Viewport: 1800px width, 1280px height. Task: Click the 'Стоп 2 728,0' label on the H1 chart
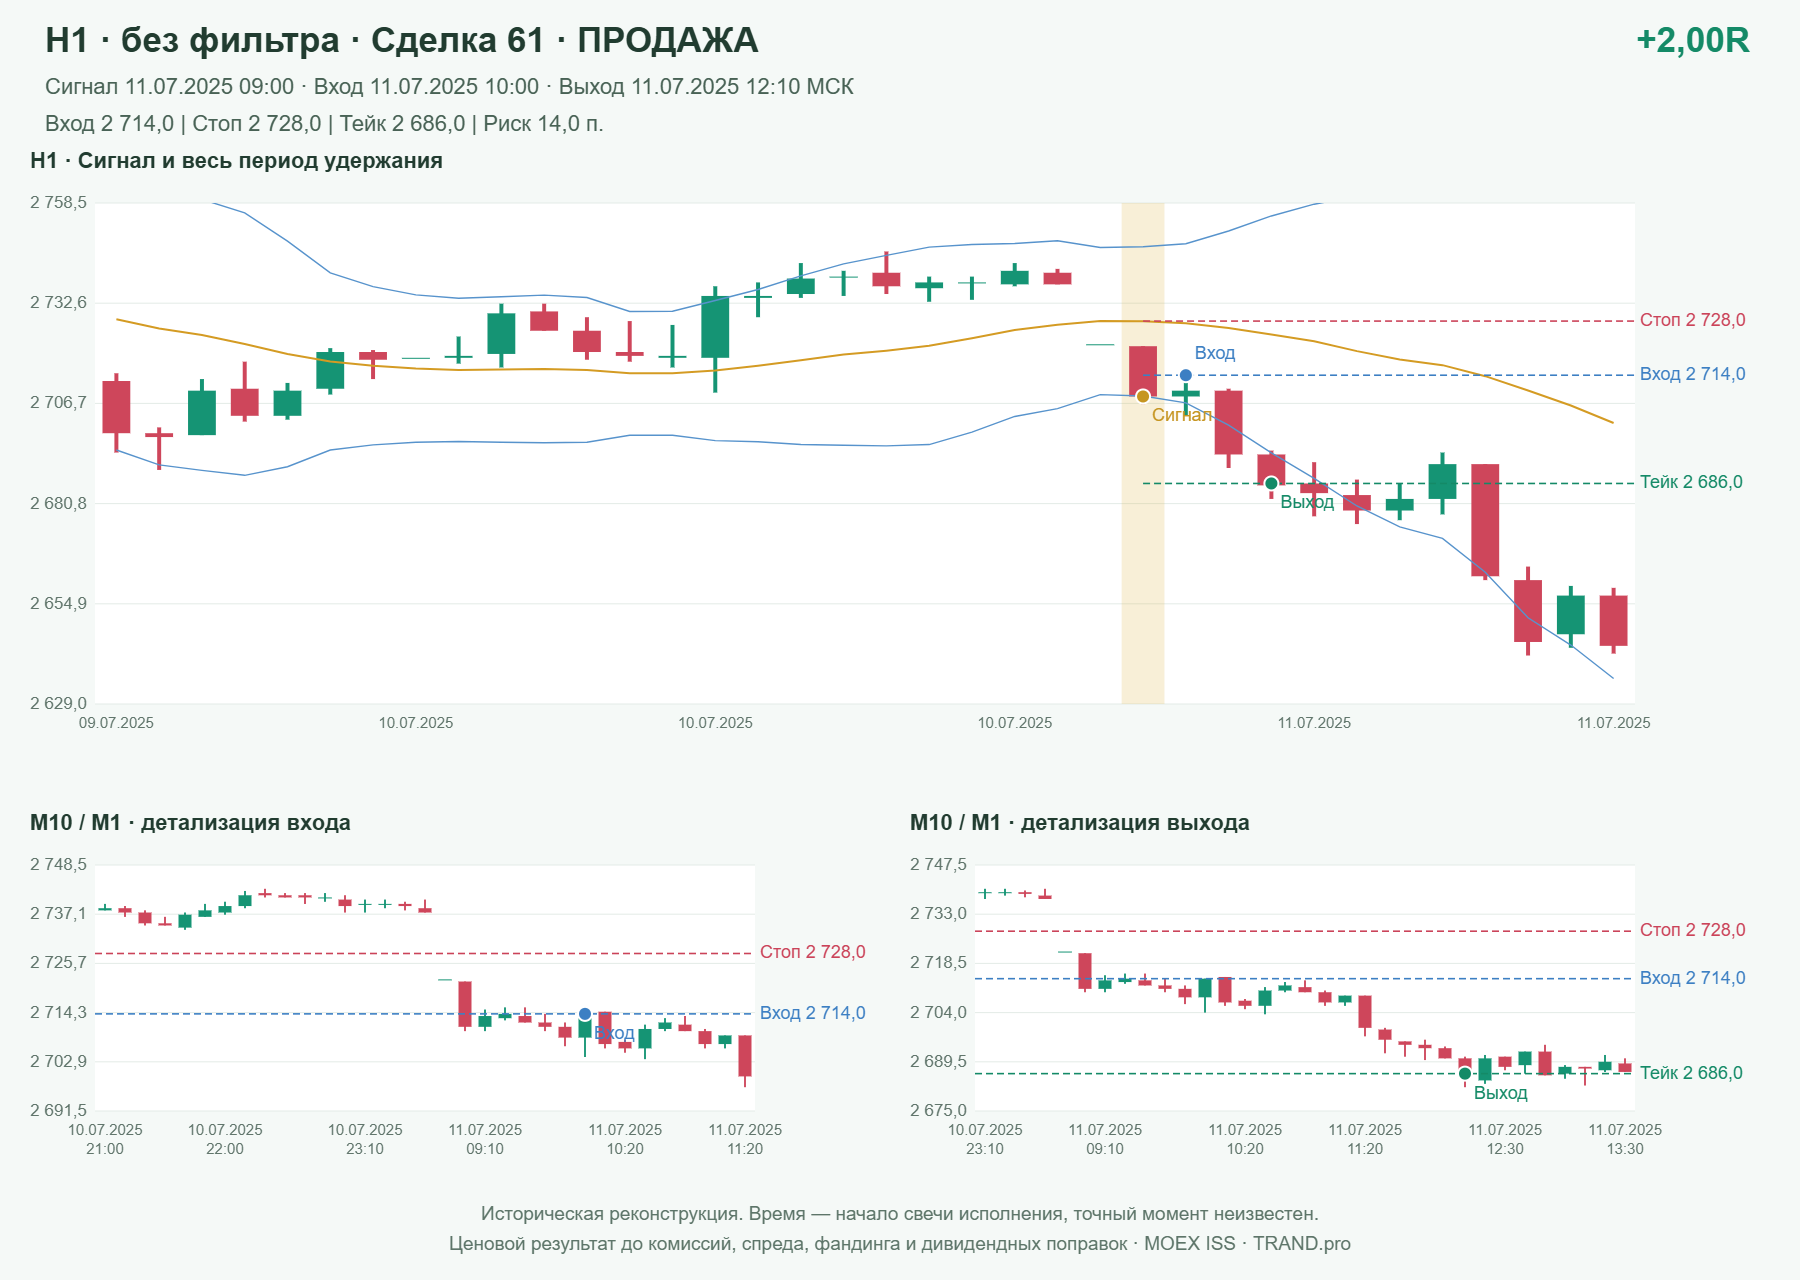(x=1692, y=320)
